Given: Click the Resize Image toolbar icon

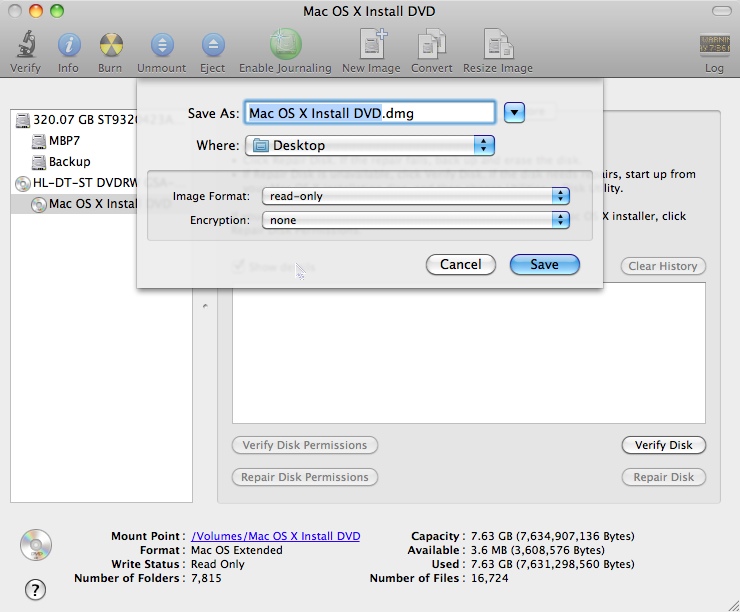Looking at the screenshot, I should 498,44.
